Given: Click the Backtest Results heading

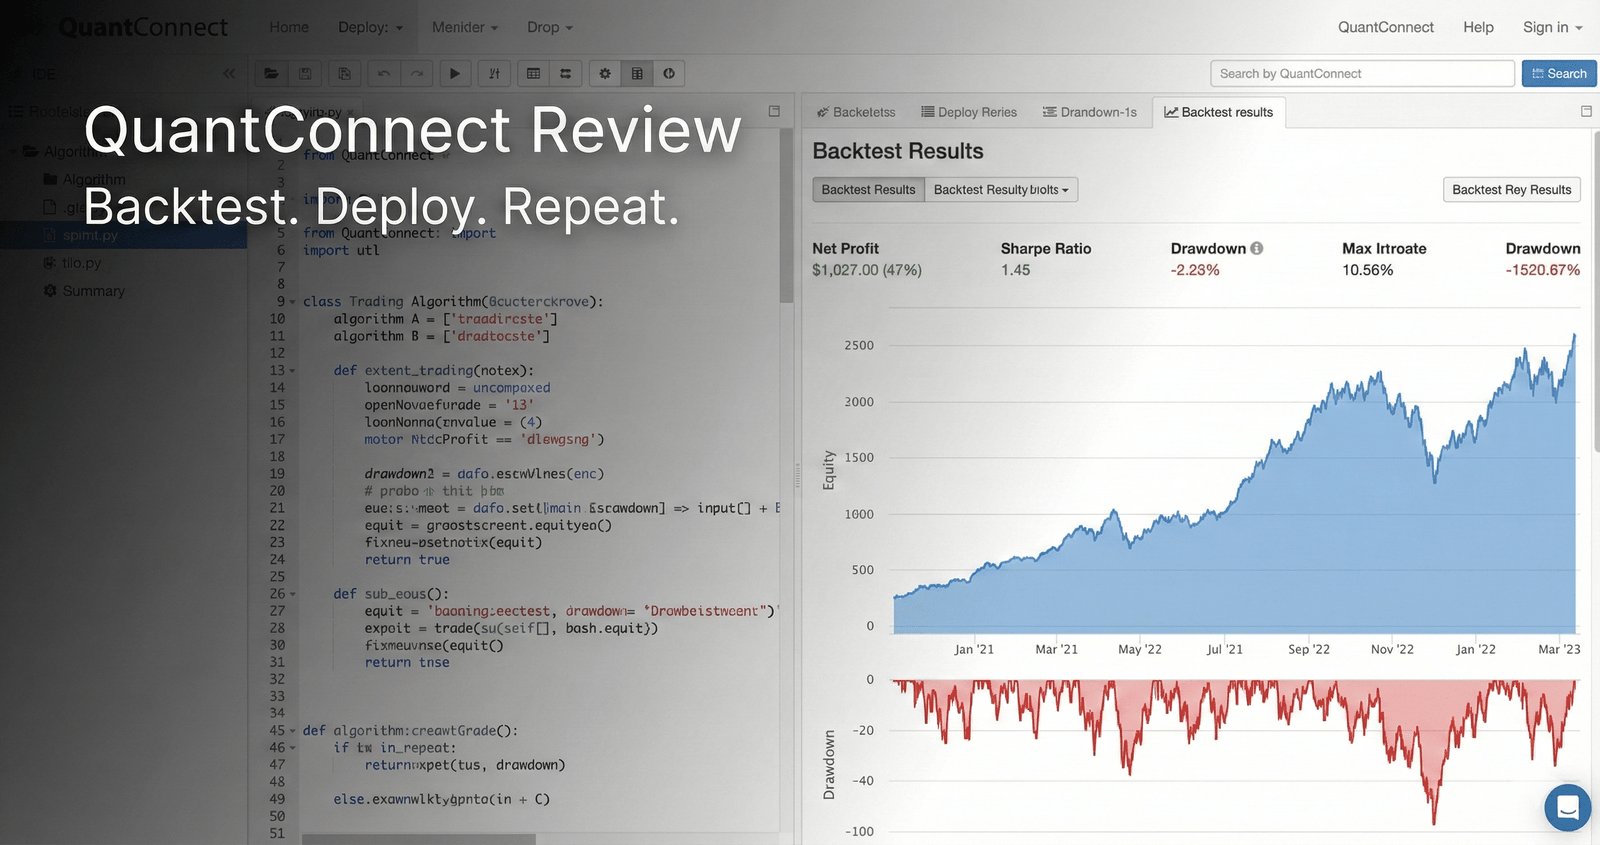Looking at the screenshot, I should tap(898, 151).
